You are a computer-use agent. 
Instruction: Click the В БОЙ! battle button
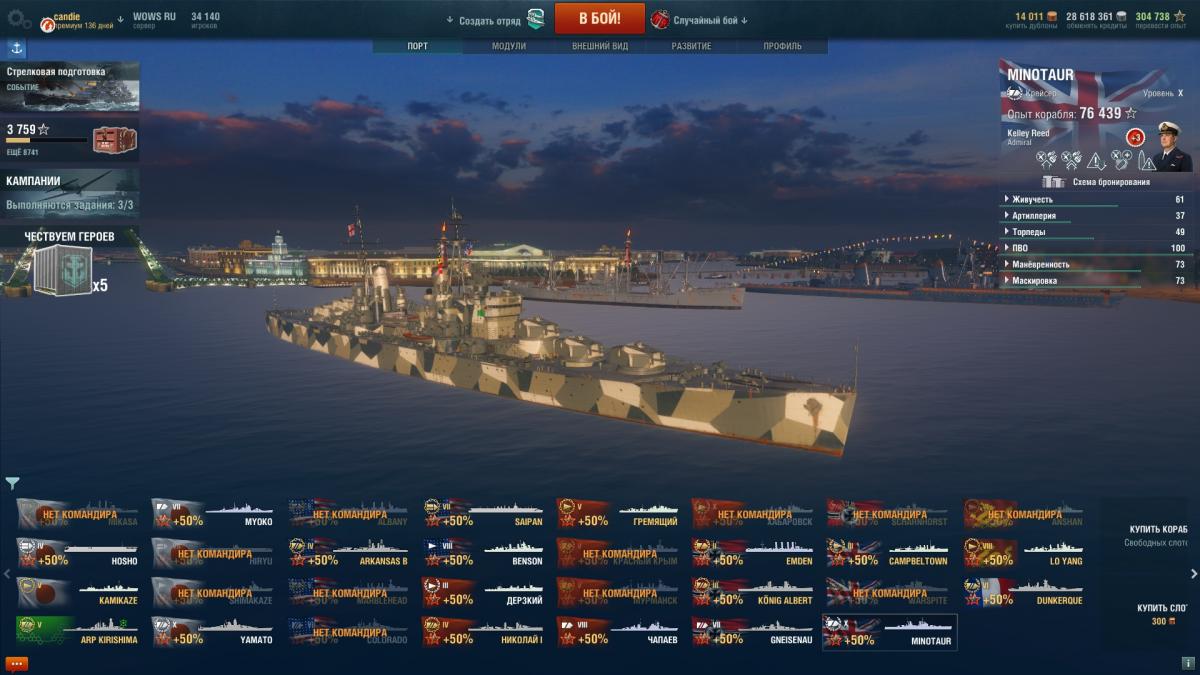(600, 18)
